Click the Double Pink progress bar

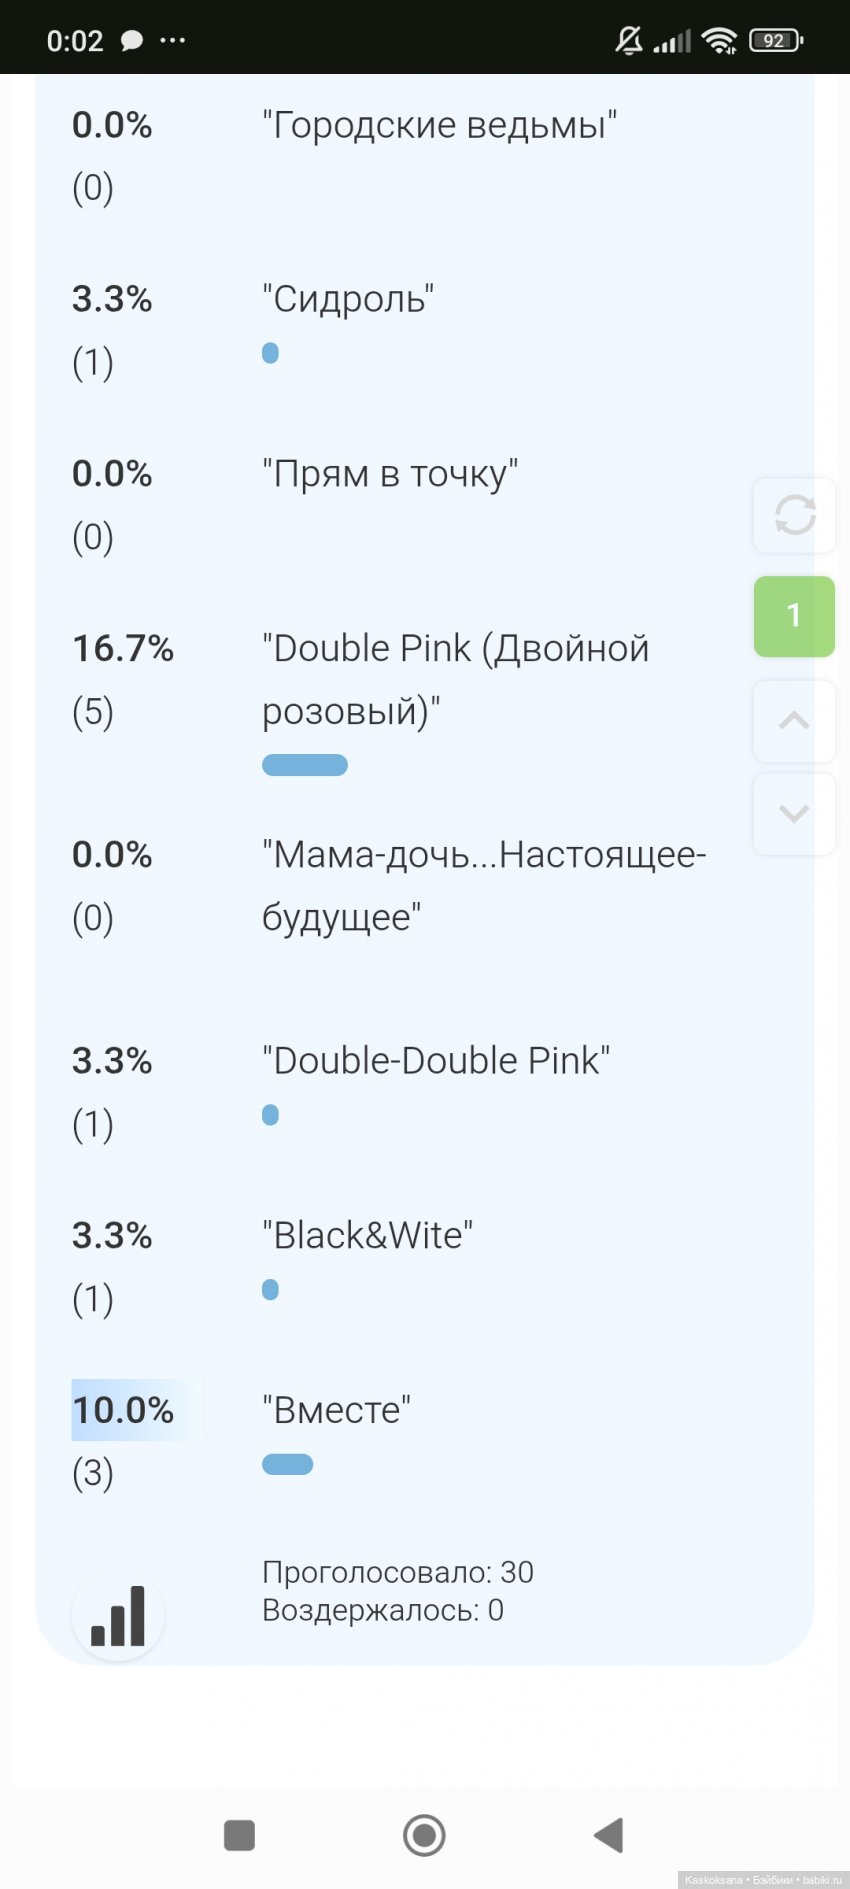pos(304,764)
